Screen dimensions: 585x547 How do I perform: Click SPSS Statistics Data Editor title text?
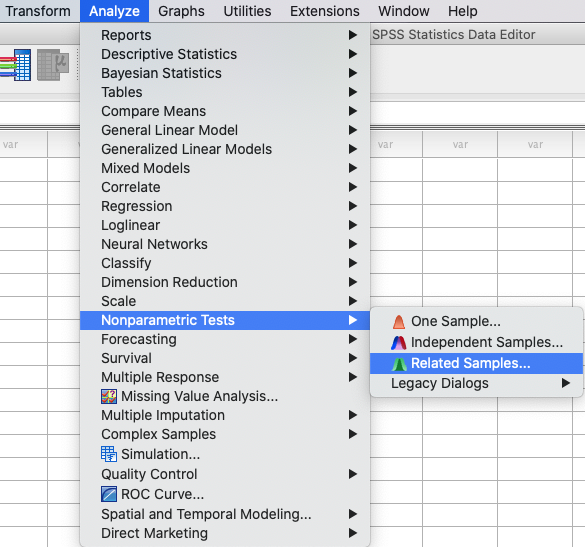pos(453,35)
